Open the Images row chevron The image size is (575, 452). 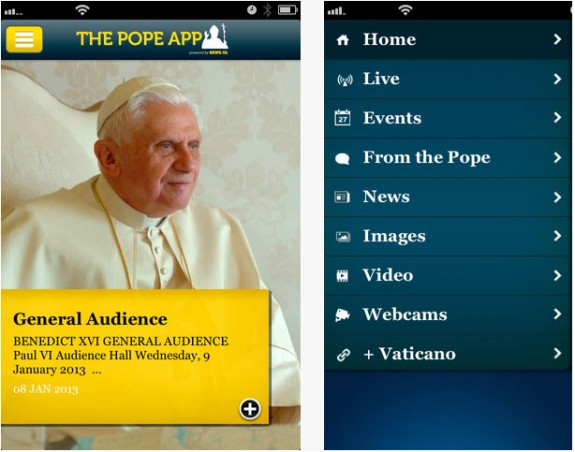pos(557,236)
